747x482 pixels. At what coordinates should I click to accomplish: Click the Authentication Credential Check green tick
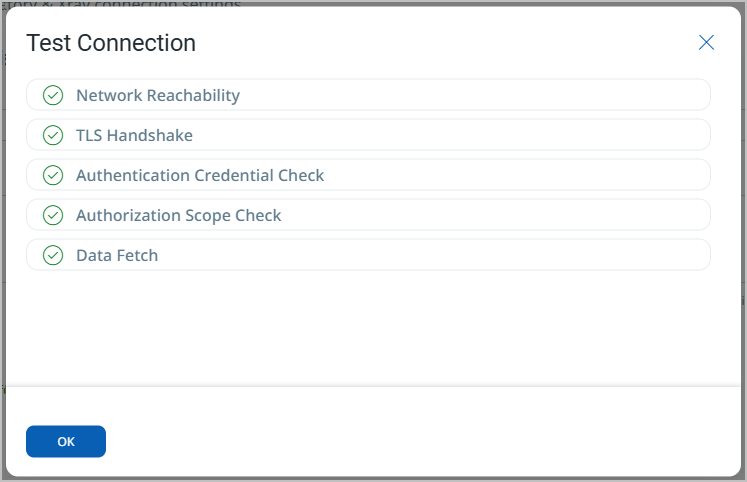point(53,175)
